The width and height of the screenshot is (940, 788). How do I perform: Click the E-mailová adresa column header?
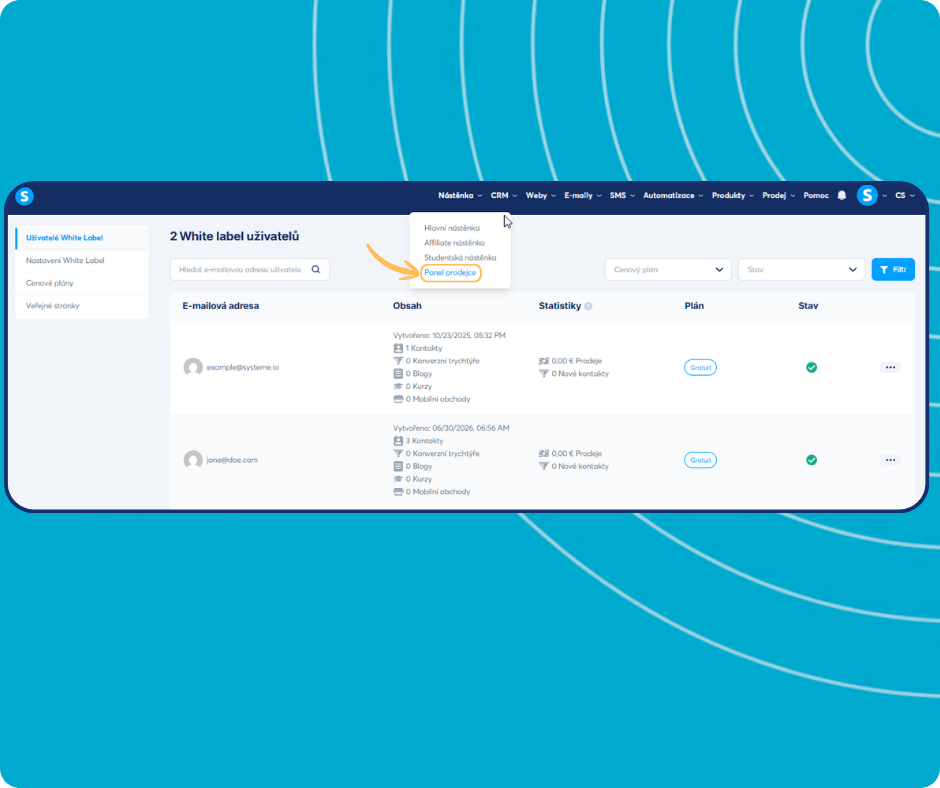coord(221,306)
